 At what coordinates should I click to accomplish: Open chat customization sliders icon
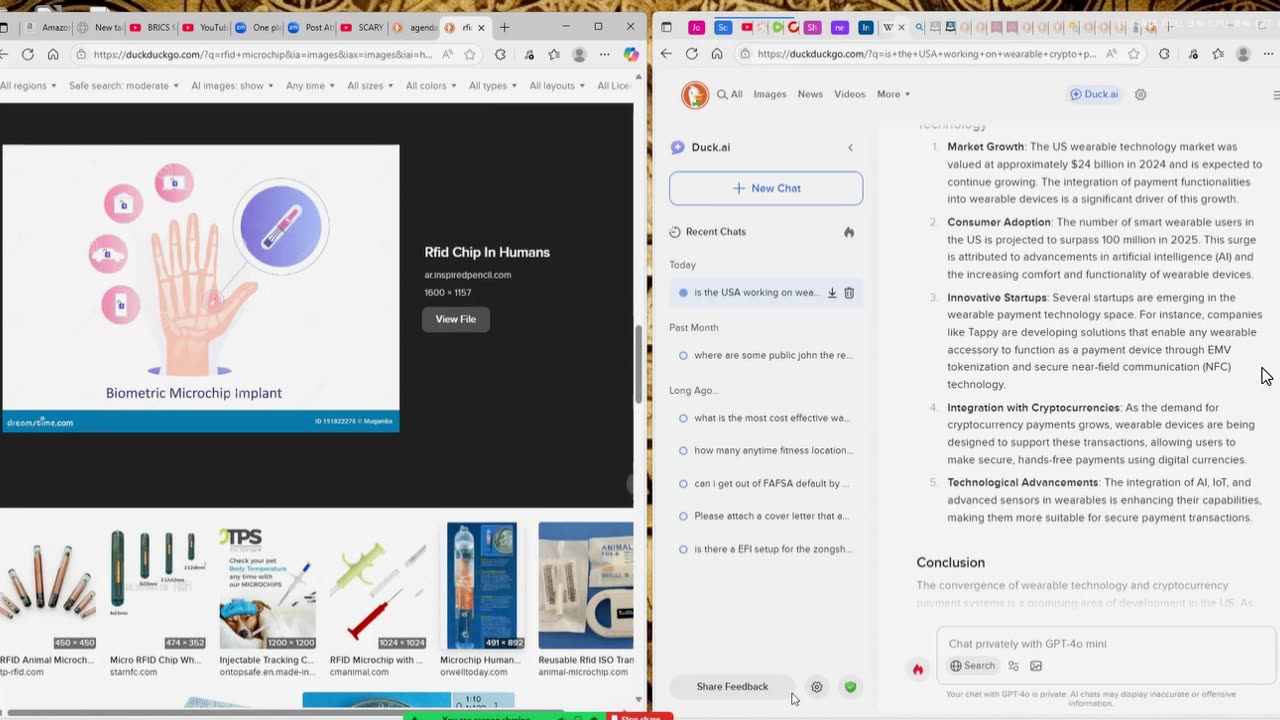[x=1013, y=666]
